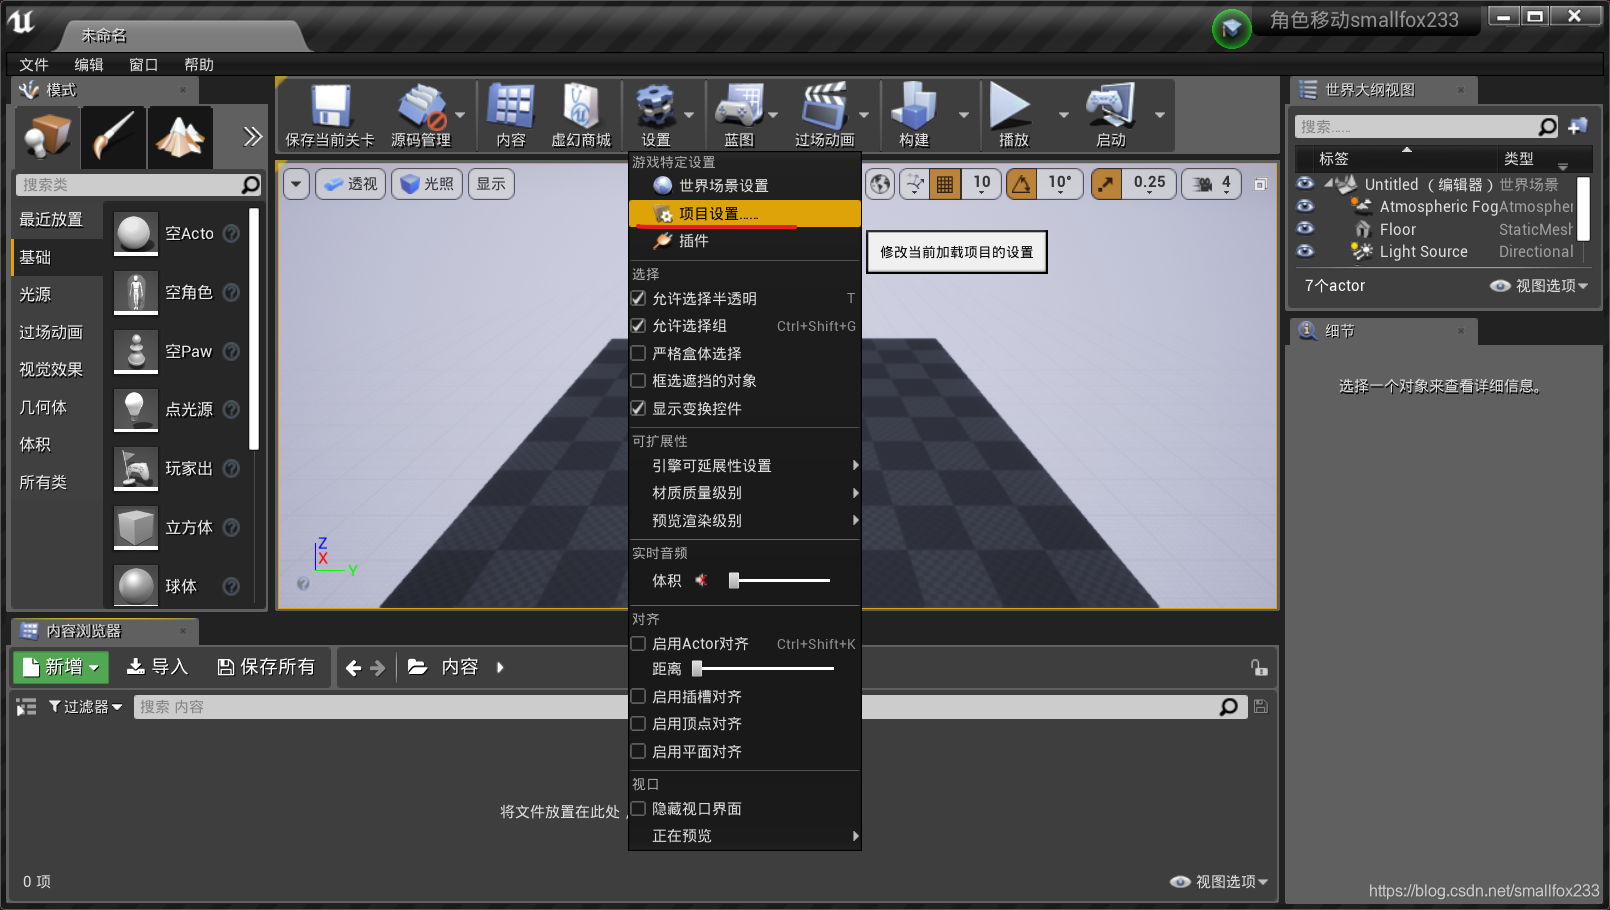
Task: Open the 文件 menu
Action: (x=34, y=64)
